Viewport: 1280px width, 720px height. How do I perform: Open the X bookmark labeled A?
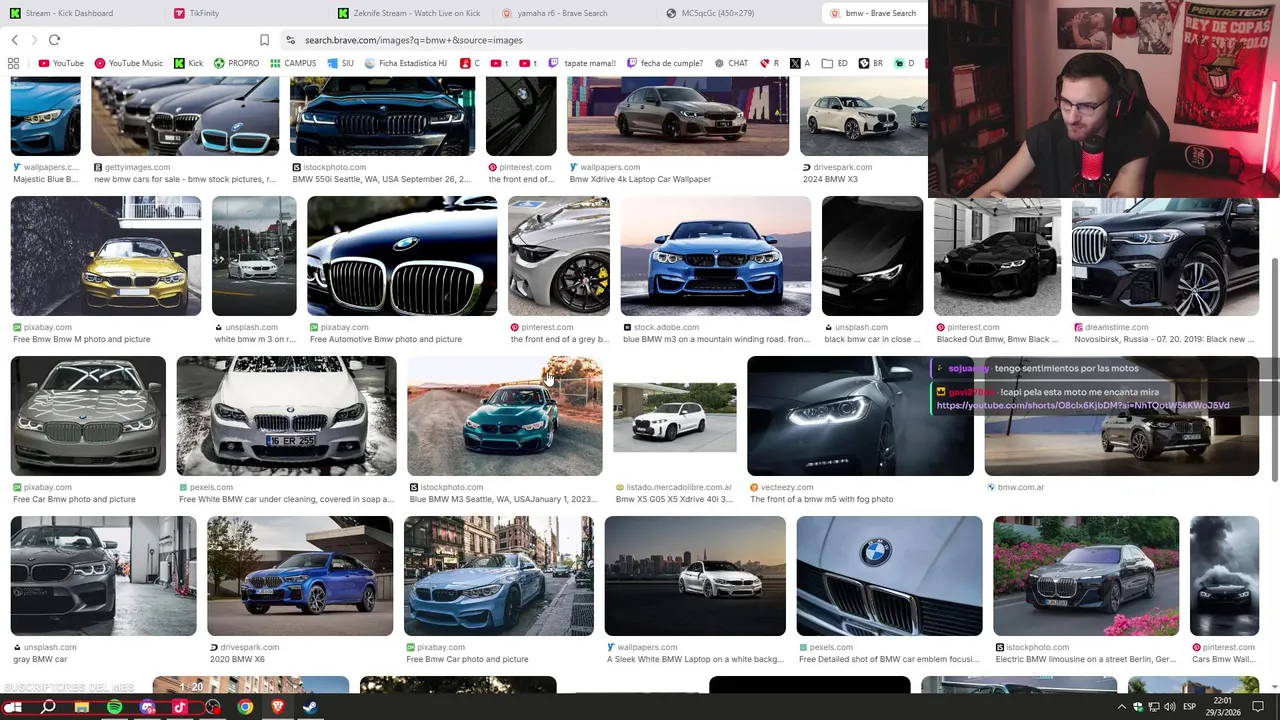(x=800, y=63)
